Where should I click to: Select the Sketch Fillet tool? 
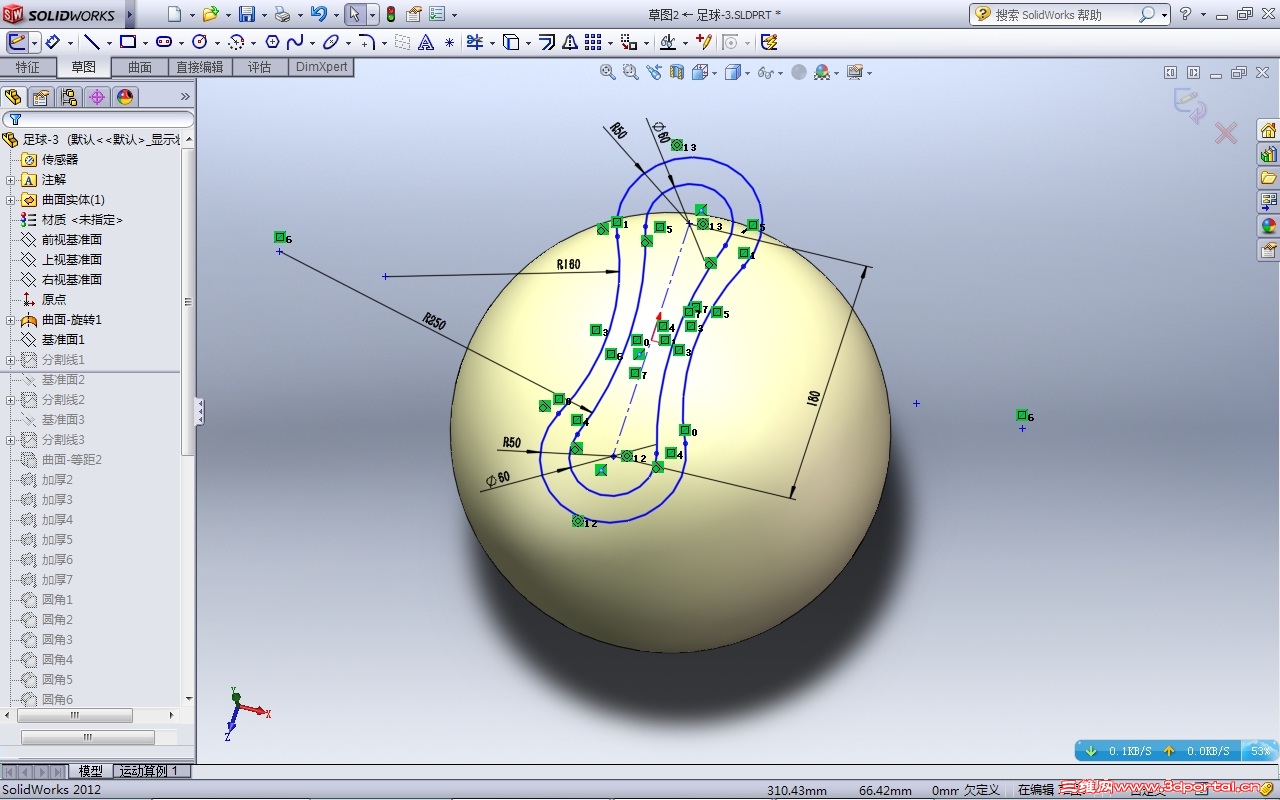click(x=367, y=42)
